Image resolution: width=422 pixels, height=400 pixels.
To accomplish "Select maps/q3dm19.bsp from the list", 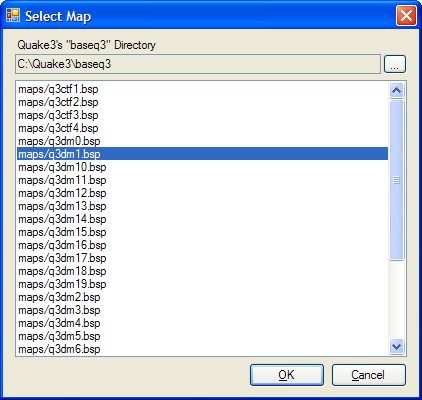I will click(x=202, y=284).
